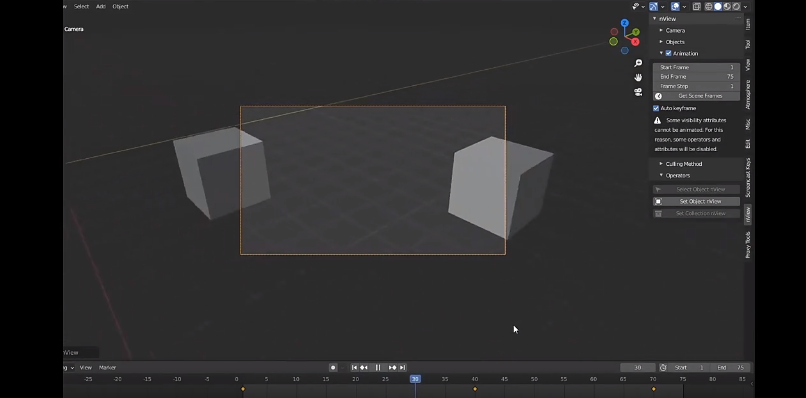The width and height of the screenshot is (806, 398).
Task: Switch to wireframe viewport shading
Action: click(x=708, y=7)
